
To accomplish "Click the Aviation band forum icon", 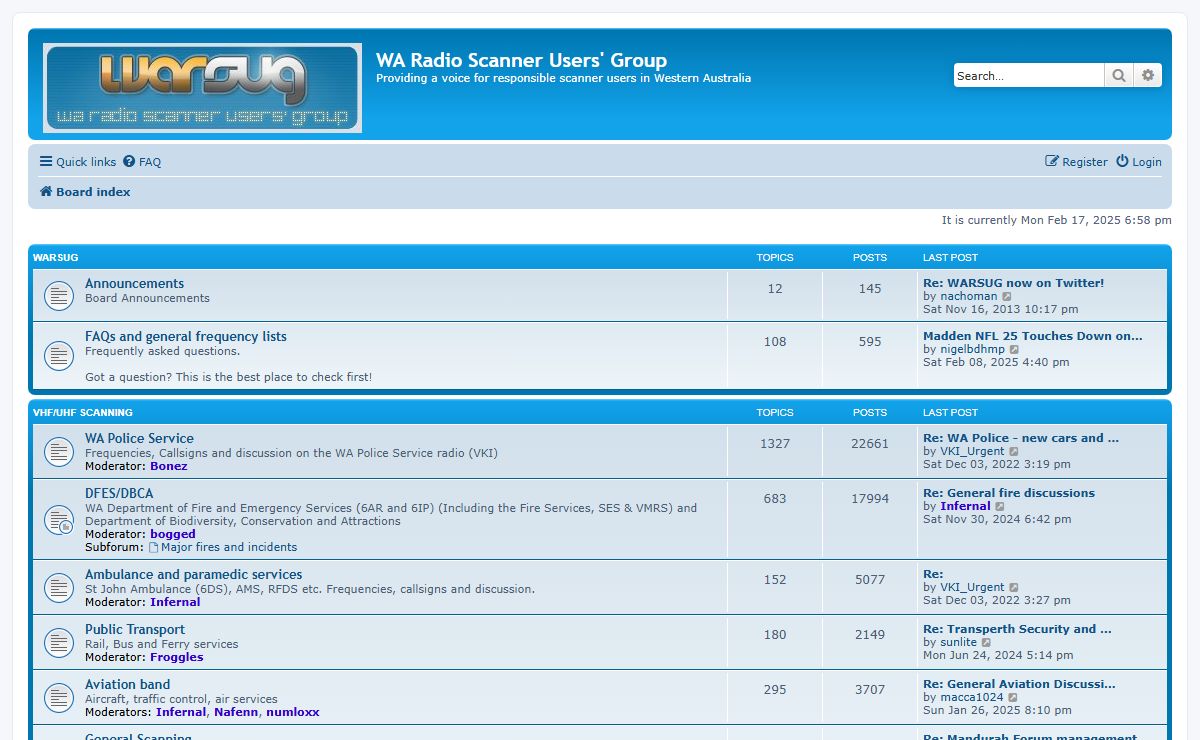I will click(59, 698).
